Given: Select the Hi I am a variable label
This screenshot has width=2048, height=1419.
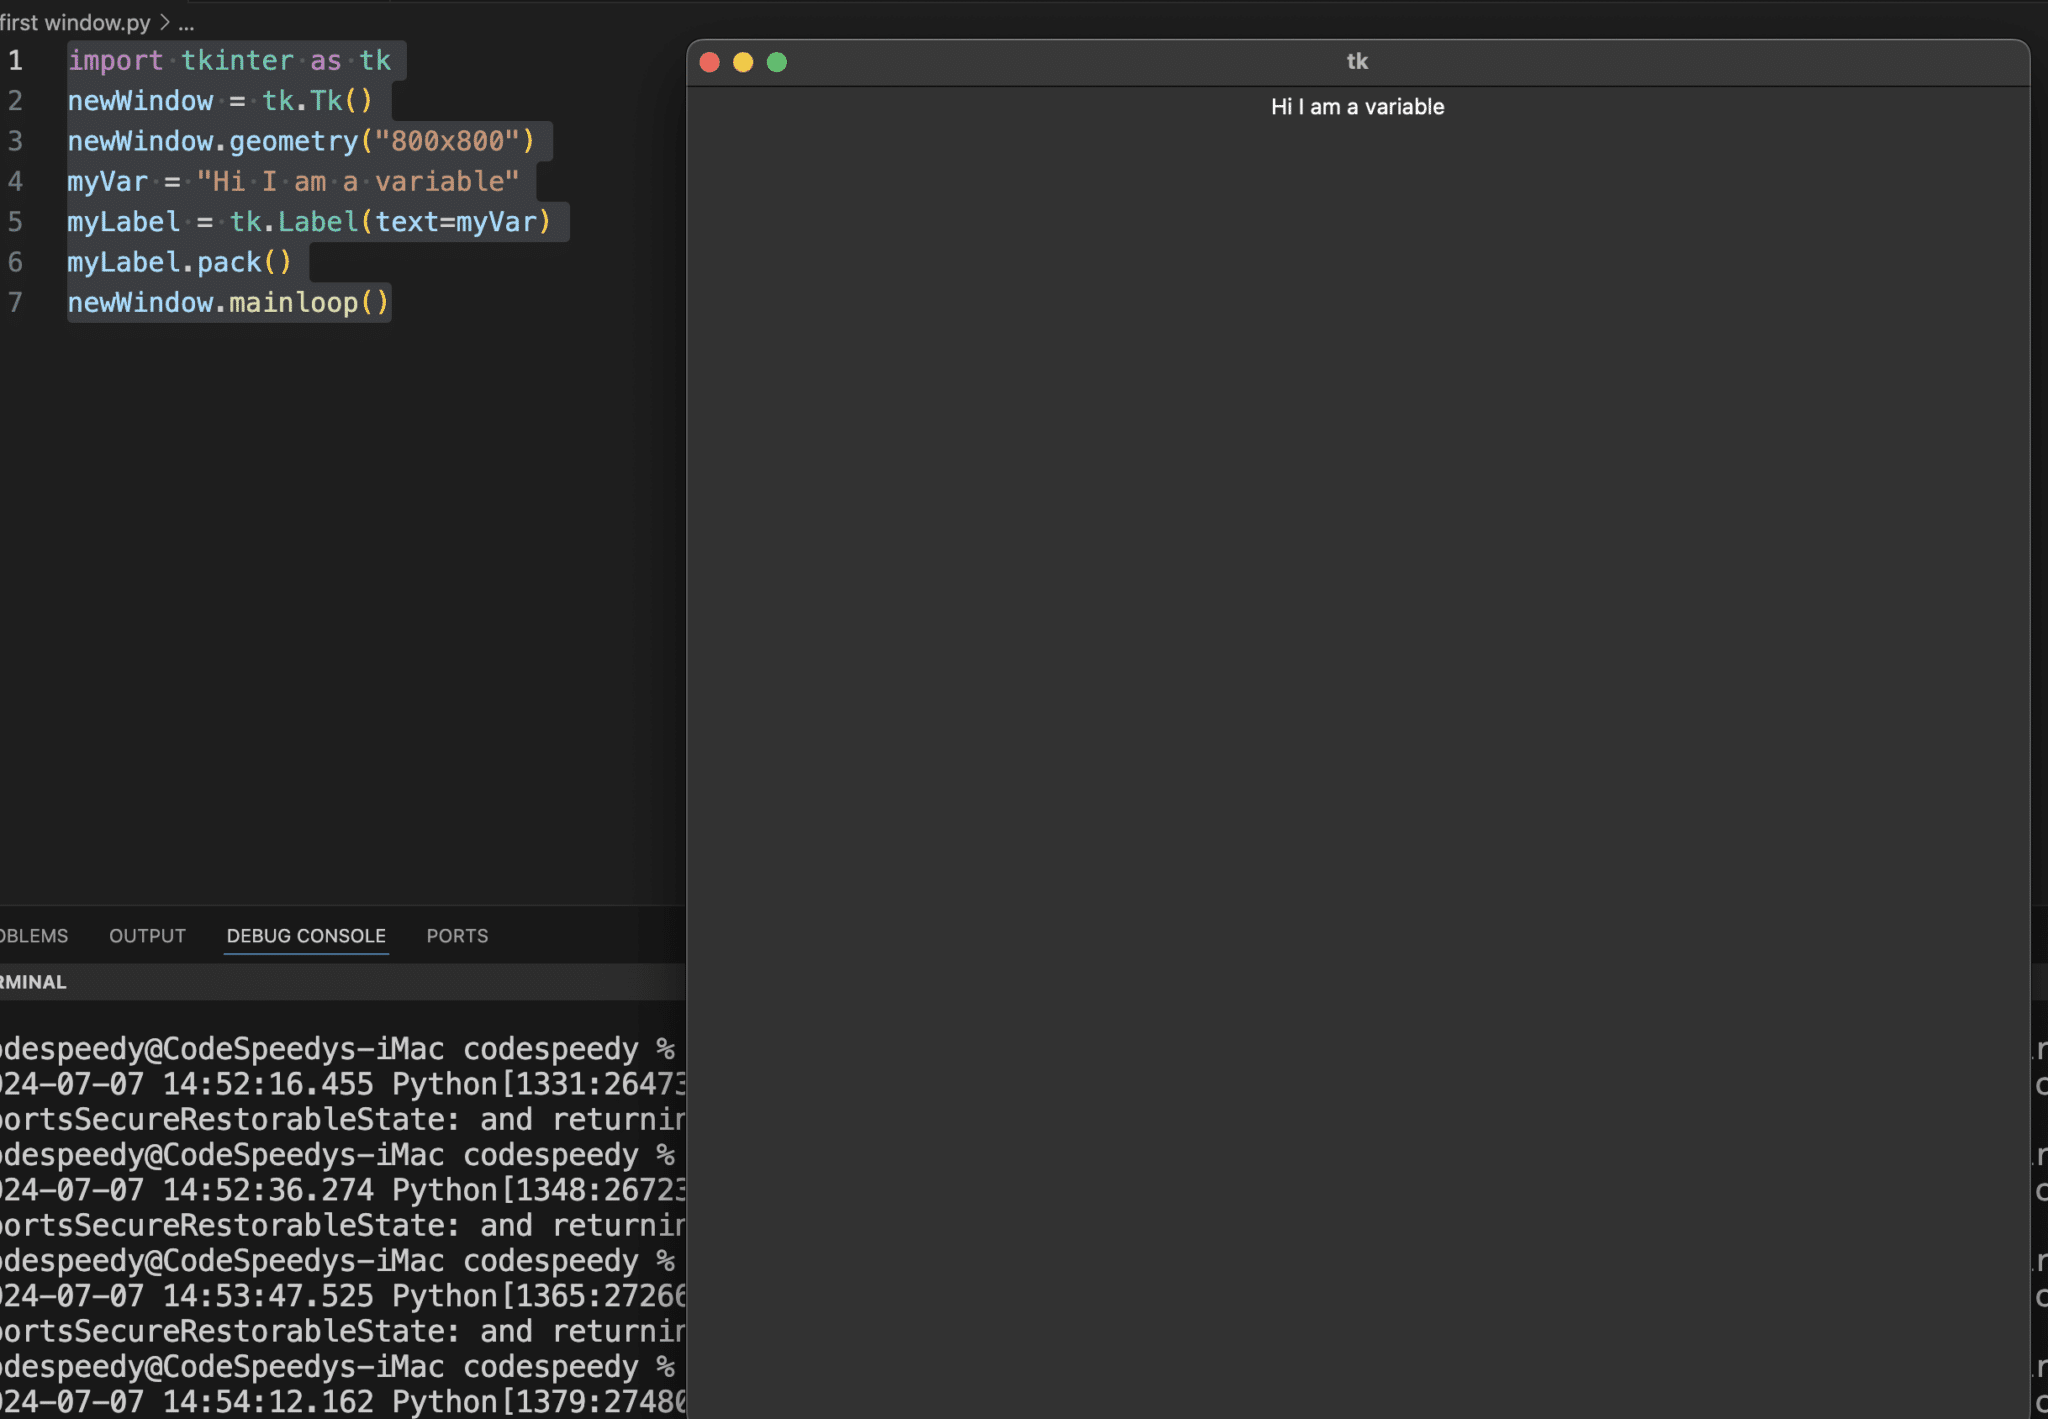Looking at the screenshot, I should [x=1356, y=106].
